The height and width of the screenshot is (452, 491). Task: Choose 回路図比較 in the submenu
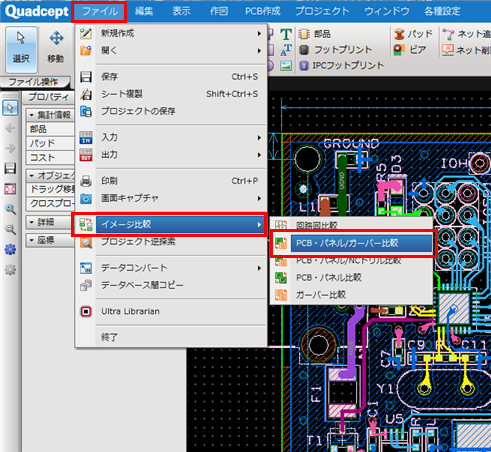(x=352, y=226)
